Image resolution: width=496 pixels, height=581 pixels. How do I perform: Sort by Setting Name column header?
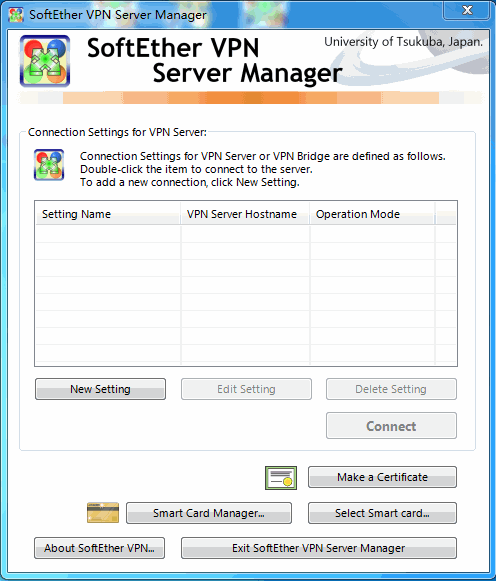click(108, 214)
